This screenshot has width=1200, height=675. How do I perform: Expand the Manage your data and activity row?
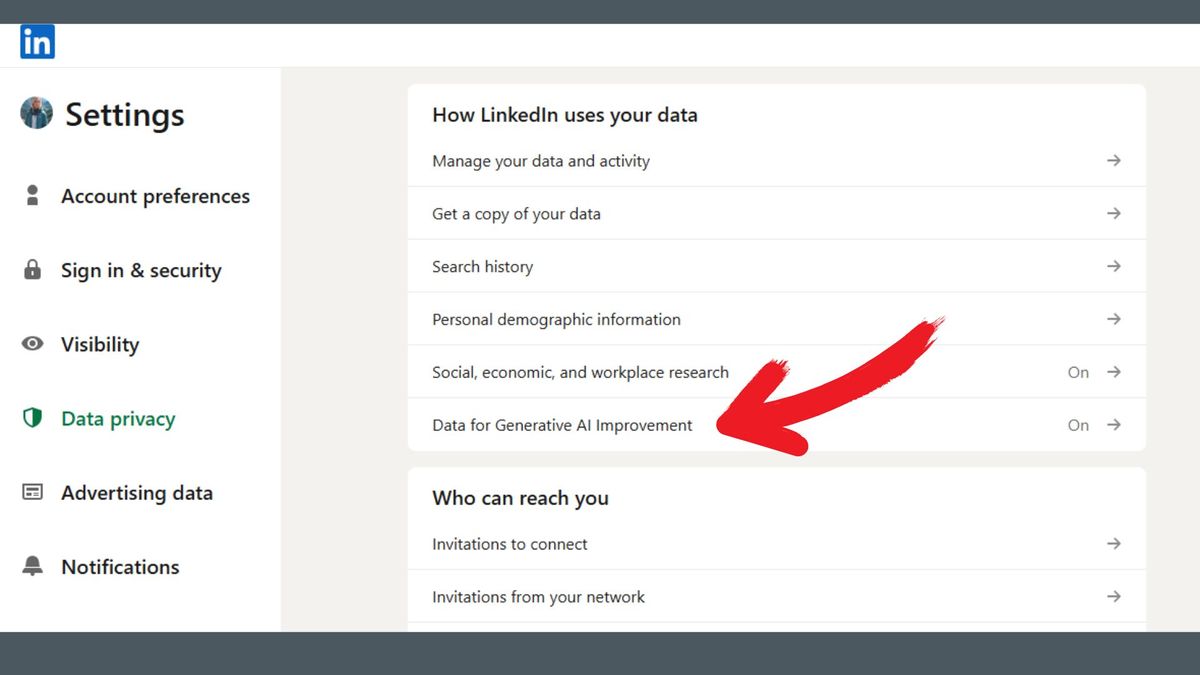point(1113,160)
